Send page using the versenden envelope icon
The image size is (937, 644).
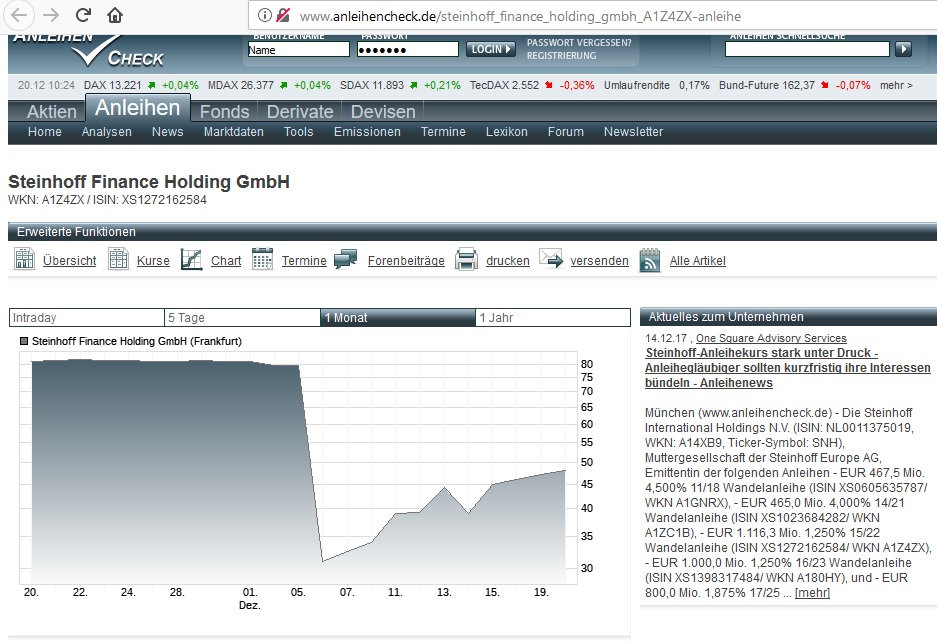[549, 258]
